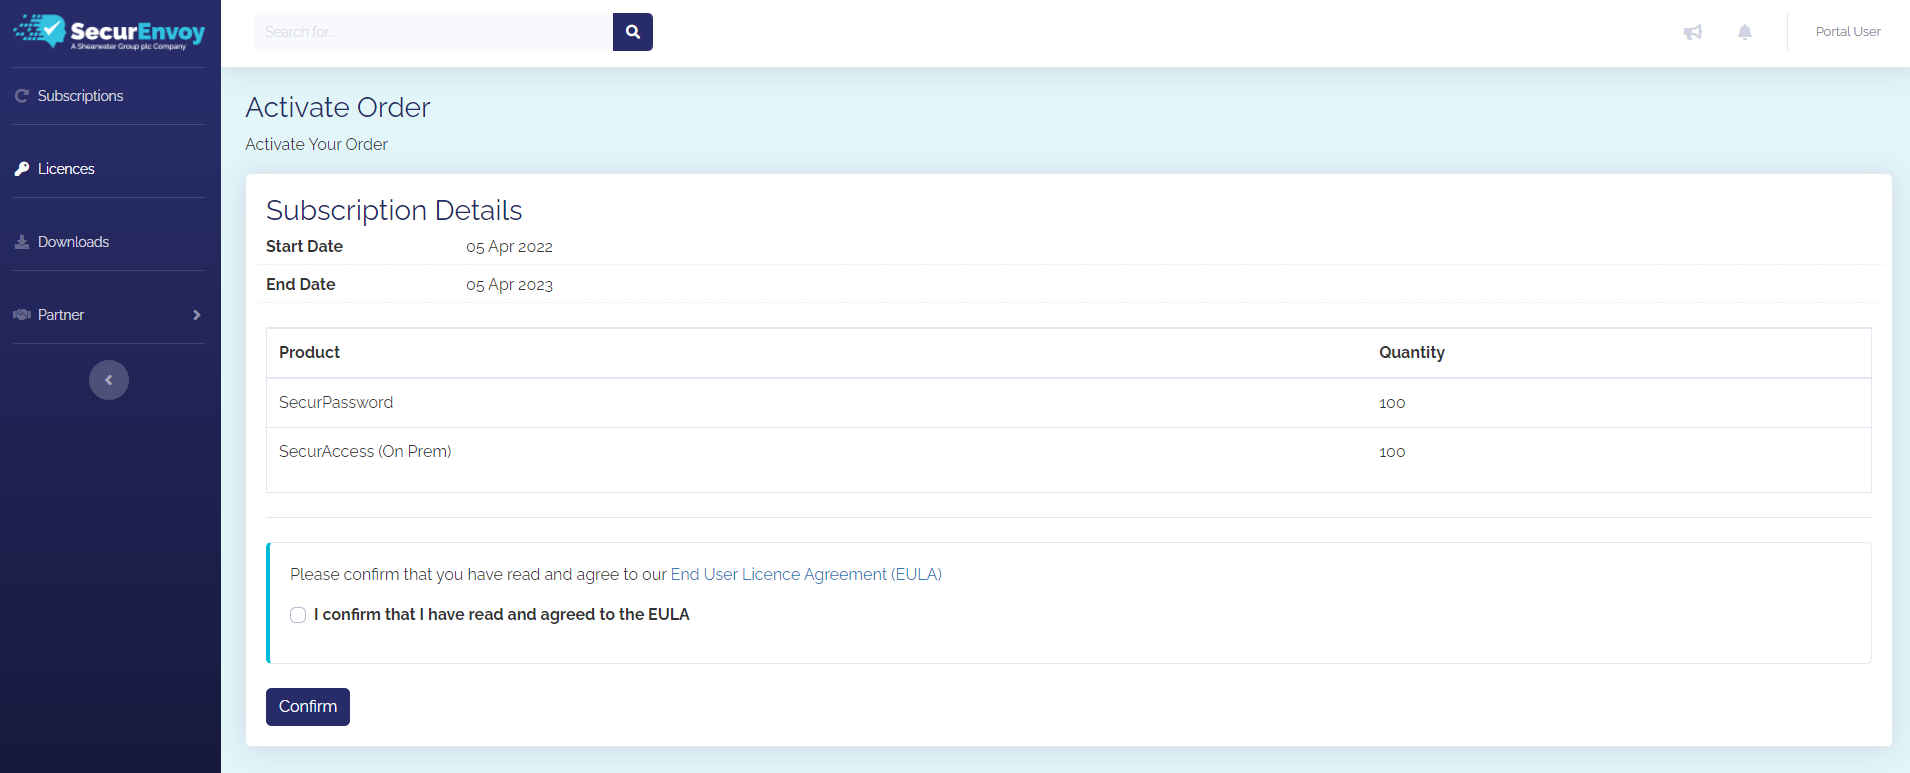This screenshot has width=1910, height=773.
Task: Click the SecurAccess (On Prem) quantity 100
Action: [1392, 452]
